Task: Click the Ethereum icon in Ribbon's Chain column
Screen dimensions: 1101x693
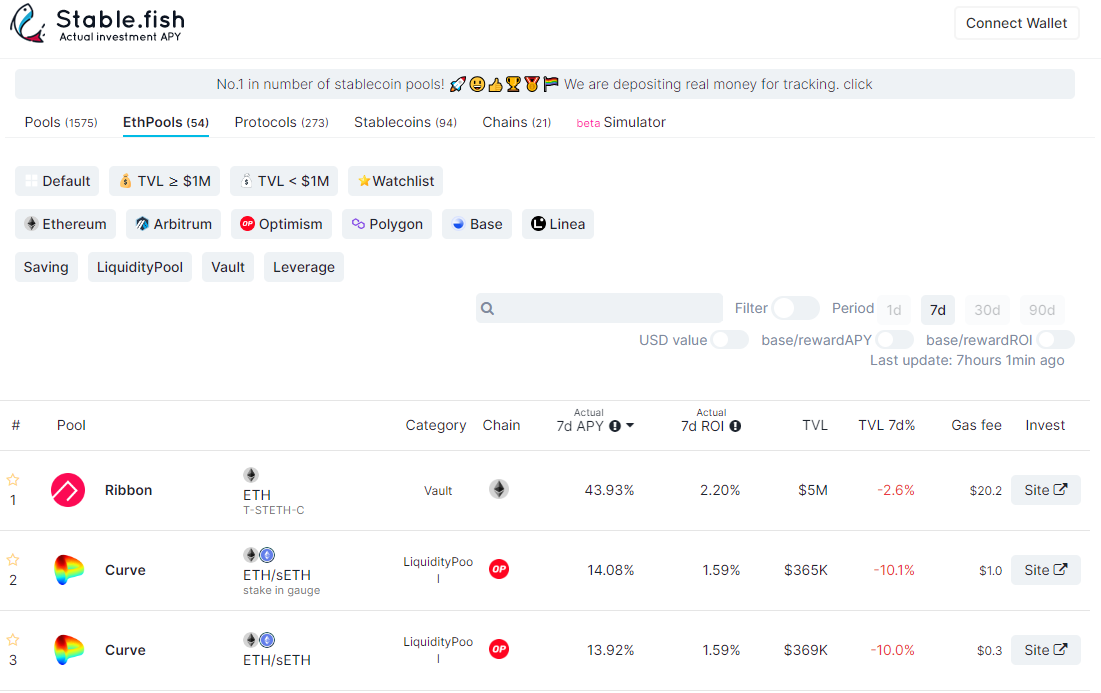Action: (x=498, y=490)
